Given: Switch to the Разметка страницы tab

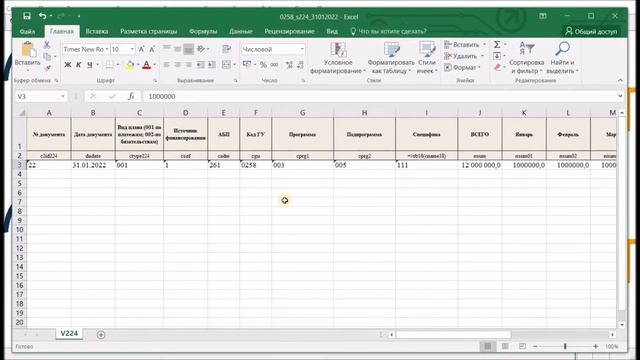Looking at the screenshot, I should pyautogui.click(x=149, y=31).
